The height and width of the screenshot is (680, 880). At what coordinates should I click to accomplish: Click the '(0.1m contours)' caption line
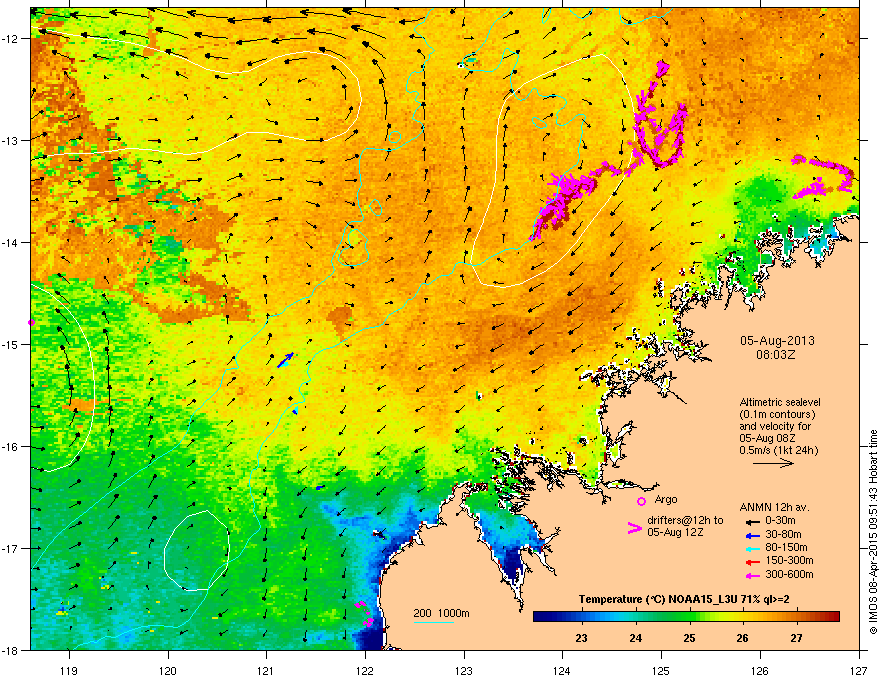[777, 415]
